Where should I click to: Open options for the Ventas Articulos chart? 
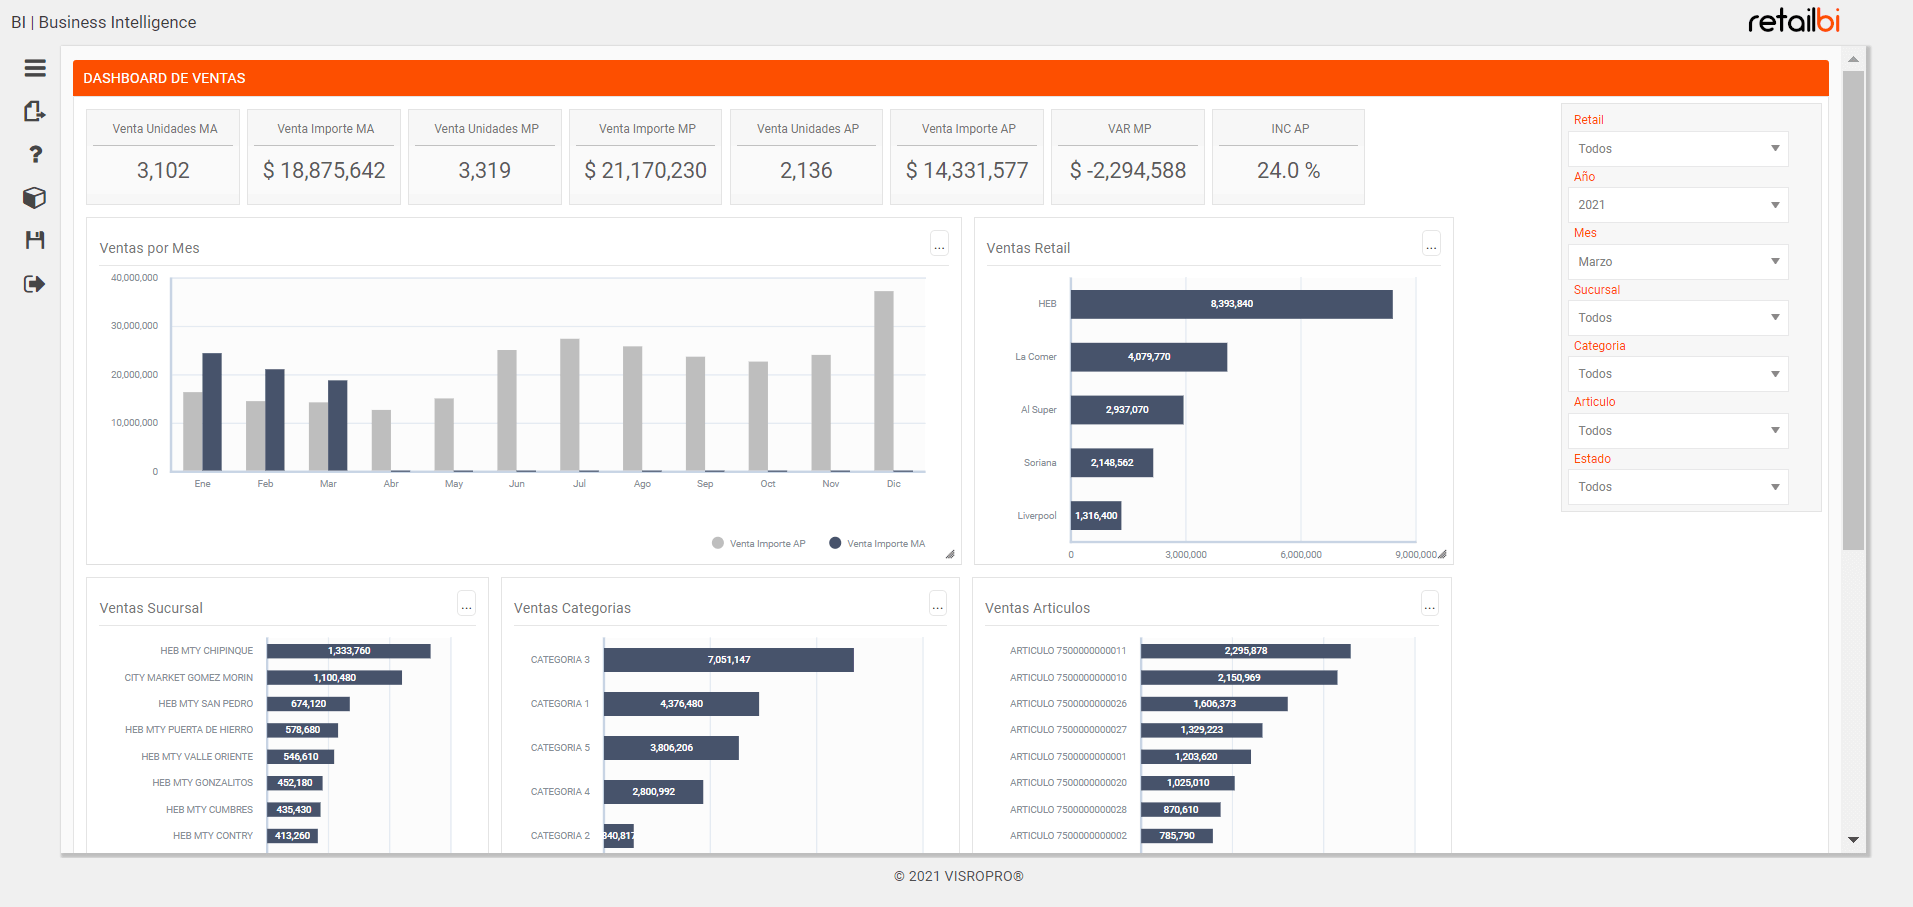click(x=1429, y=604)
